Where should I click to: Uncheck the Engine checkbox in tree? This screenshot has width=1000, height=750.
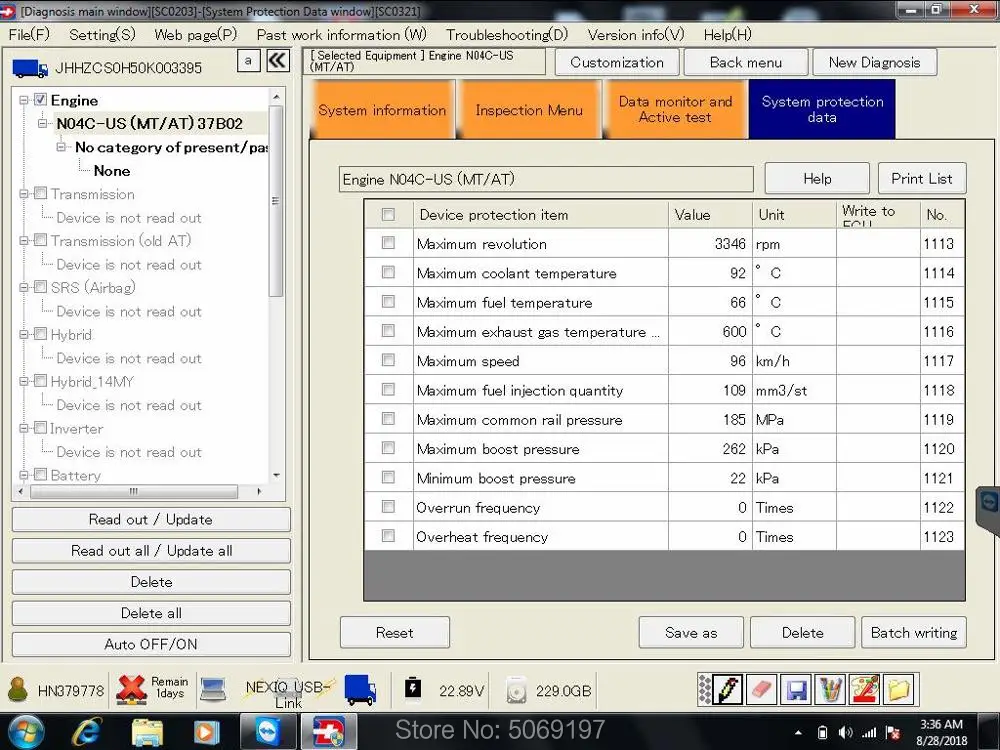(40, 100)
